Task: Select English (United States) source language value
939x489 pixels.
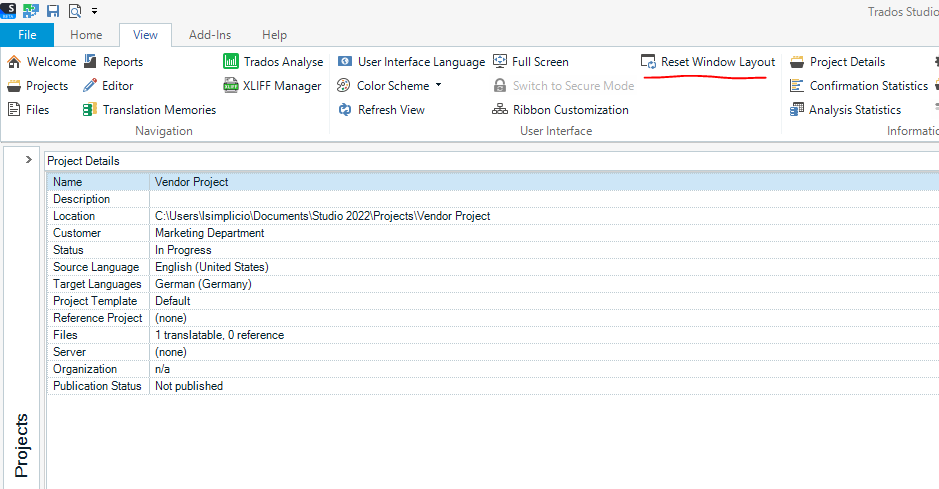Action: (x=211, y=267)
